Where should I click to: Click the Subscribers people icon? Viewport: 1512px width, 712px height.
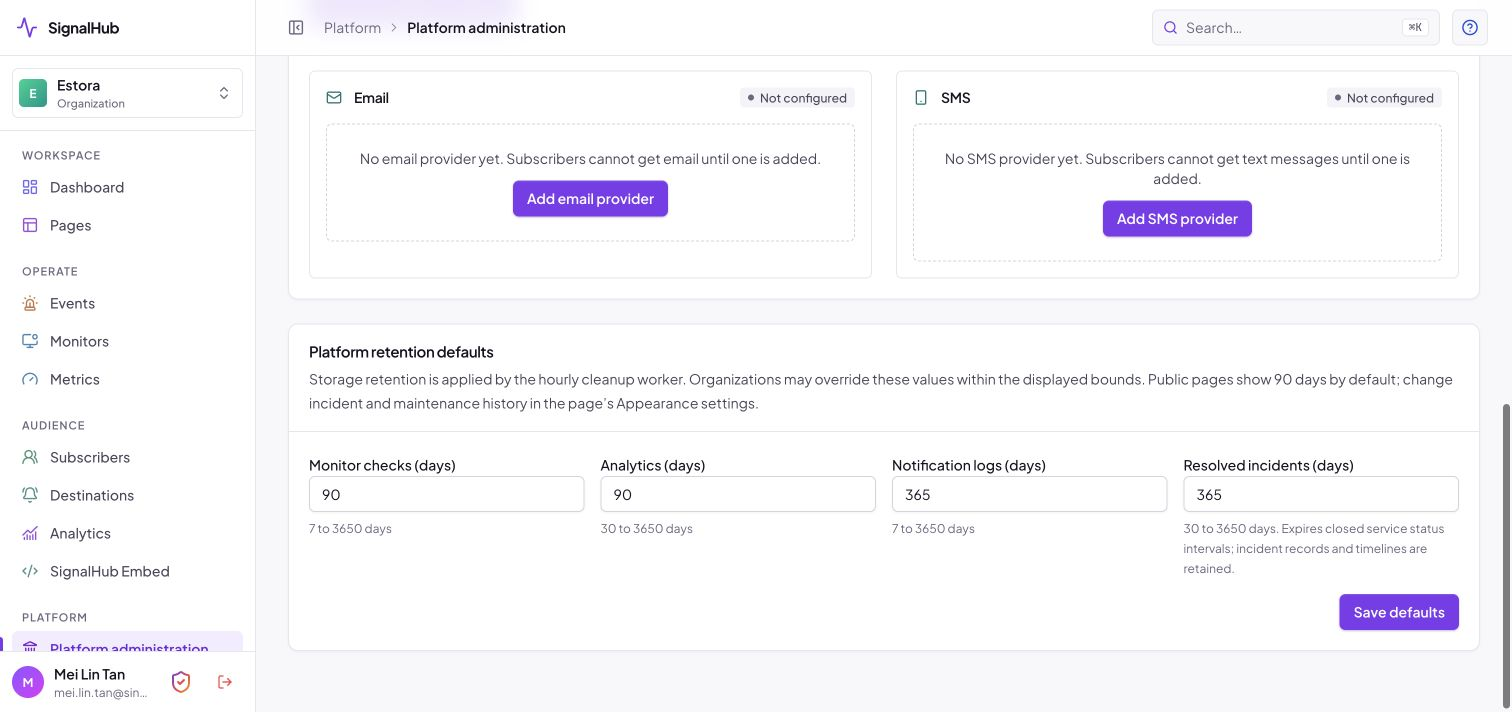[30, 457]
